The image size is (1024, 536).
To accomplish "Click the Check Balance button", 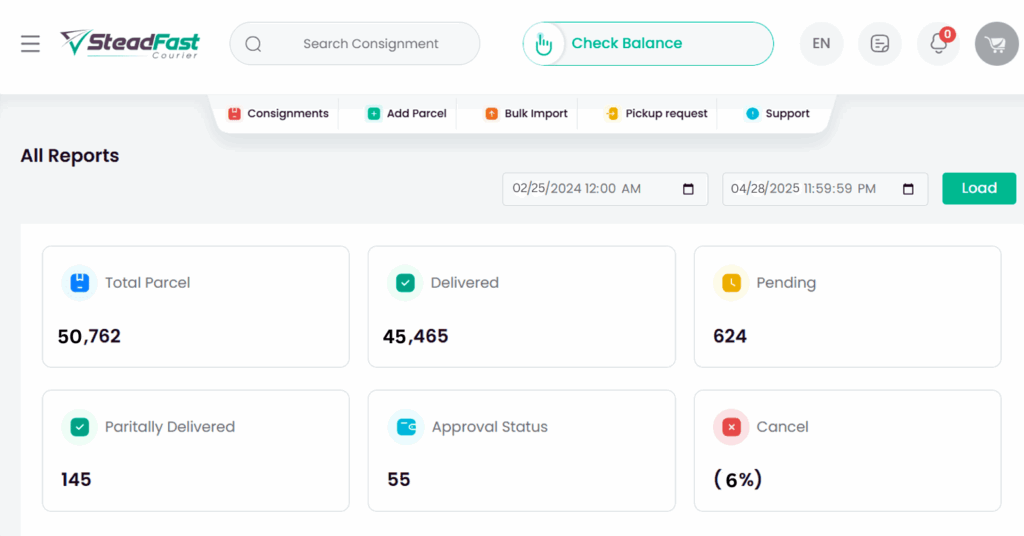I will coord(648,44).
